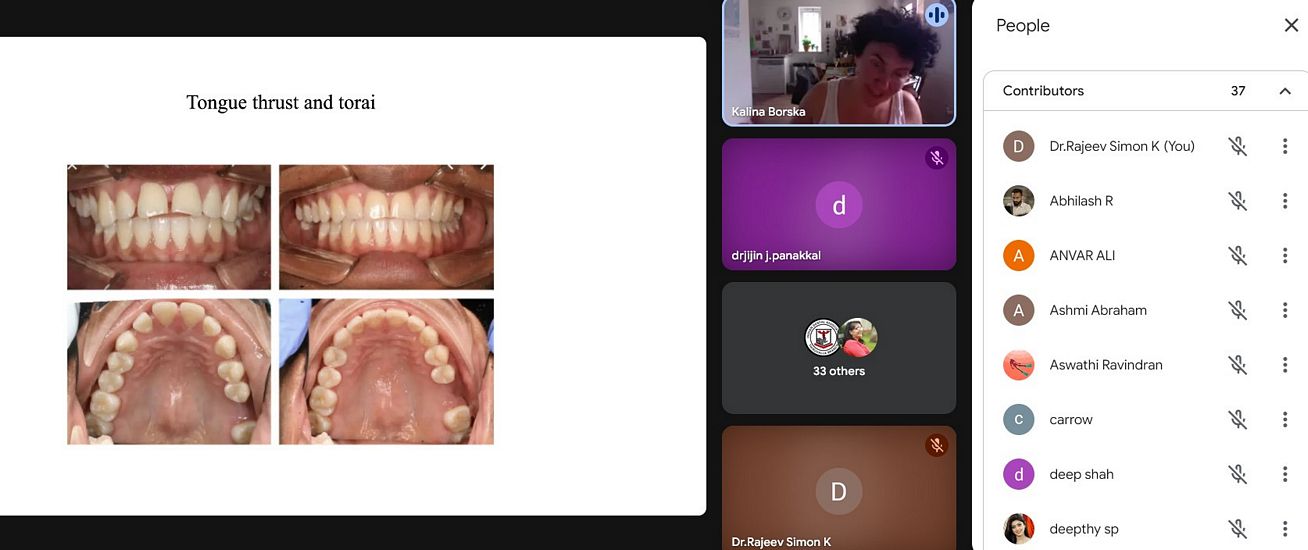
Task: Open more options for carrow
Action: click(x=1285, y=420)
